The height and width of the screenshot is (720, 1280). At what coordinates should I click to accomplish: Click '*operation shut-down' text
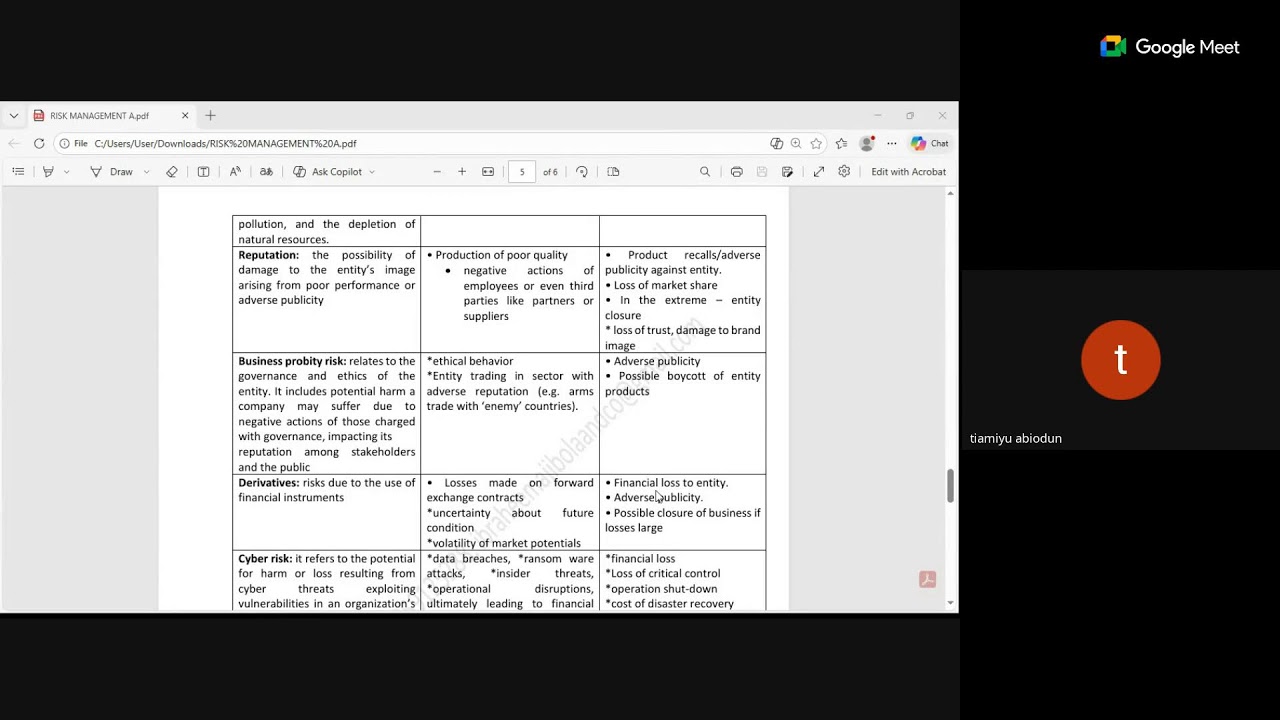coord(661,589)
